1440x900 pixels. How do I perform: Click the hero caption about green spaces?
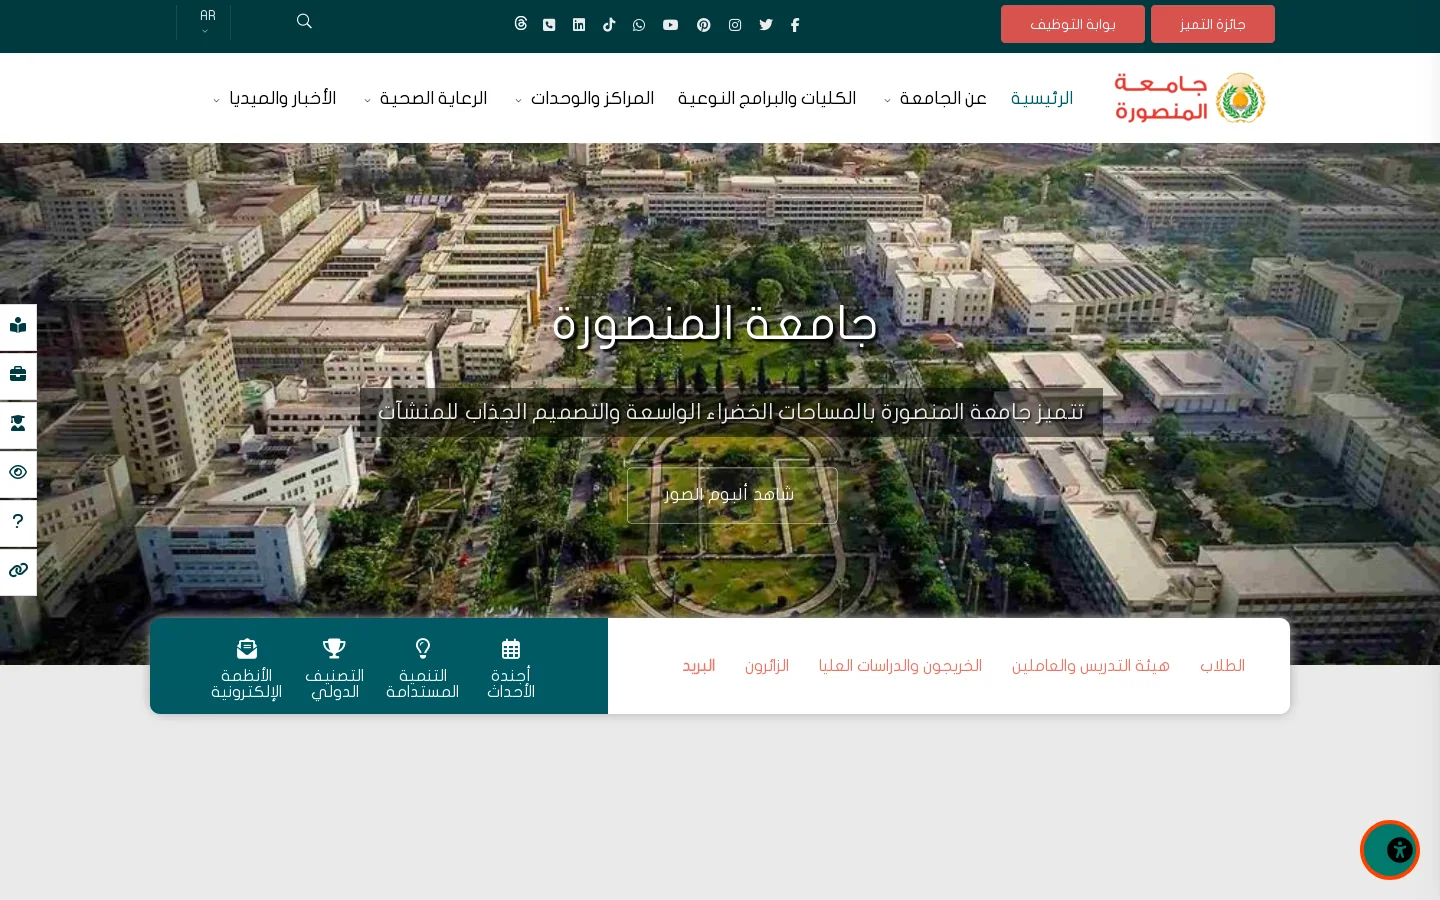pyautogui.click(x=731, y=412)
